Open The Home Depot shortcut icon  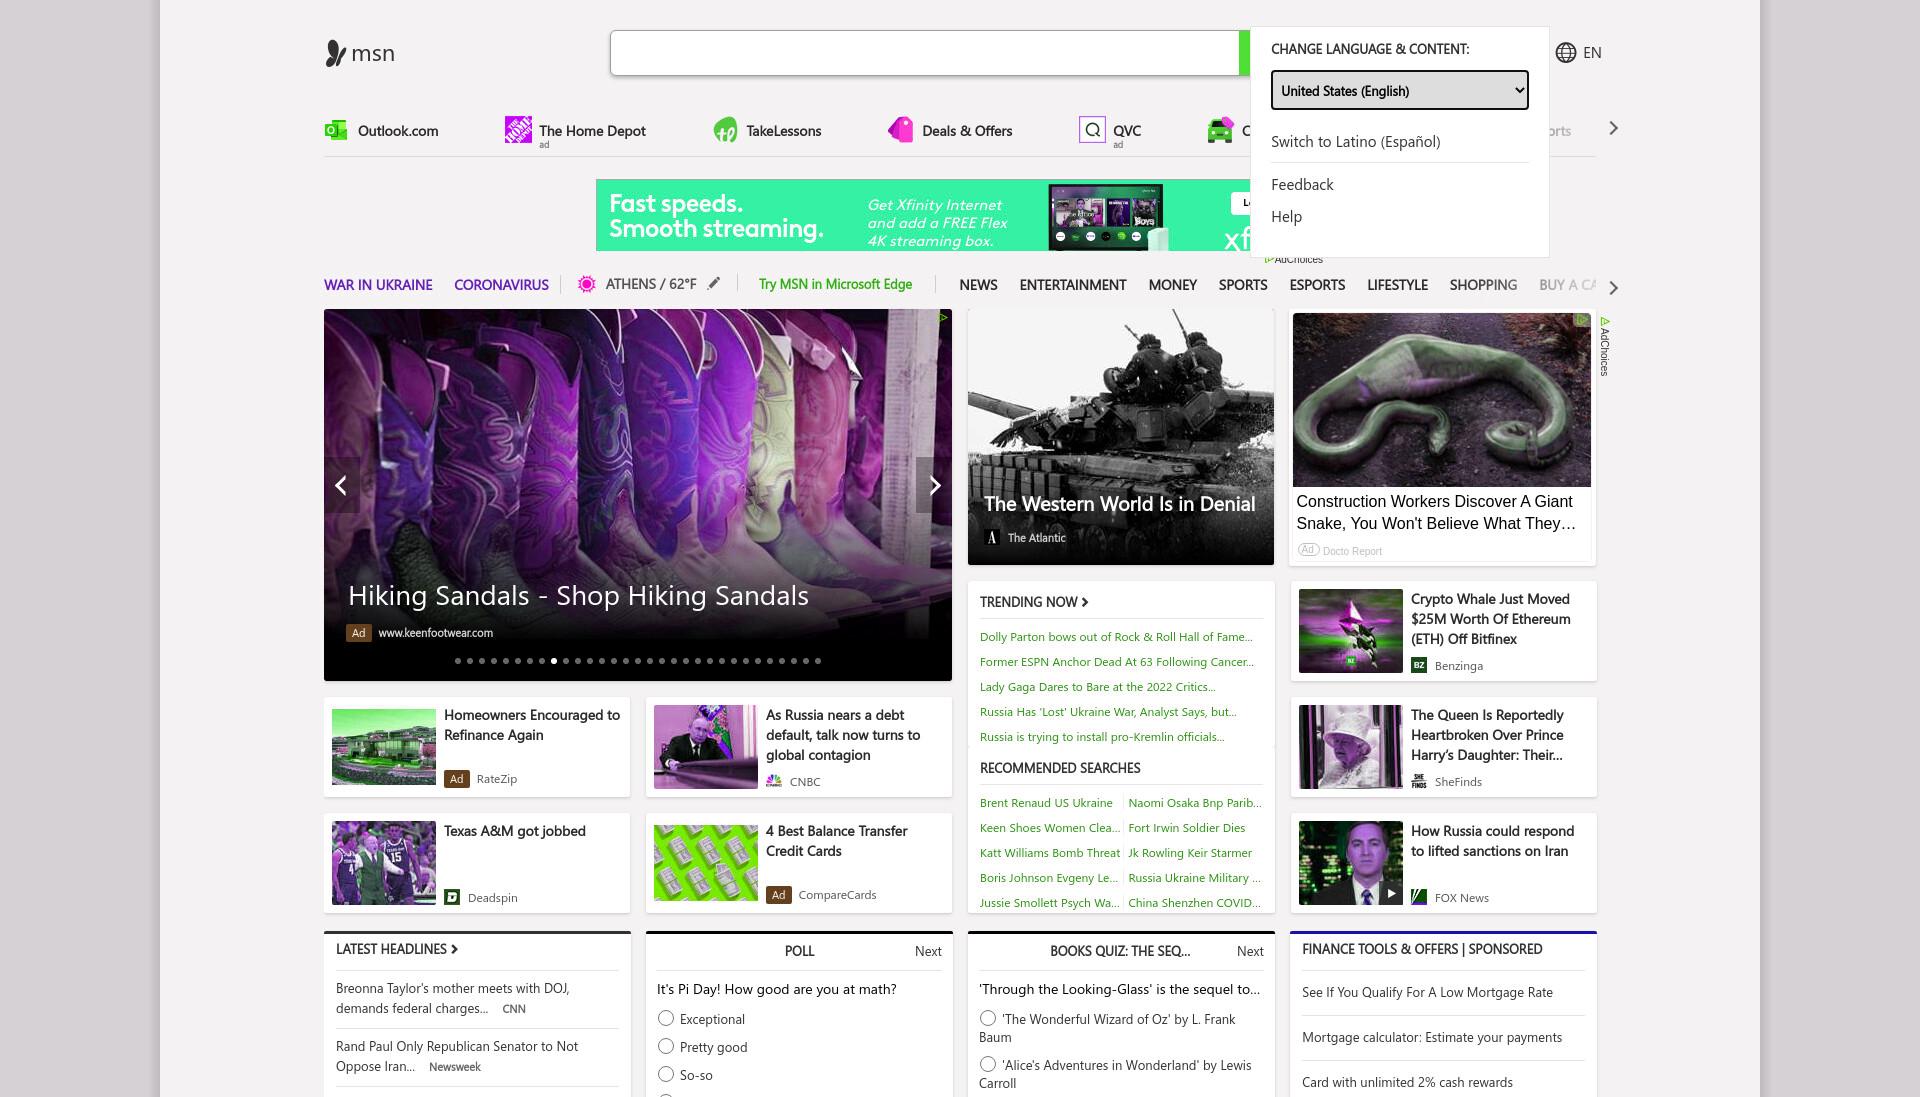518,130
